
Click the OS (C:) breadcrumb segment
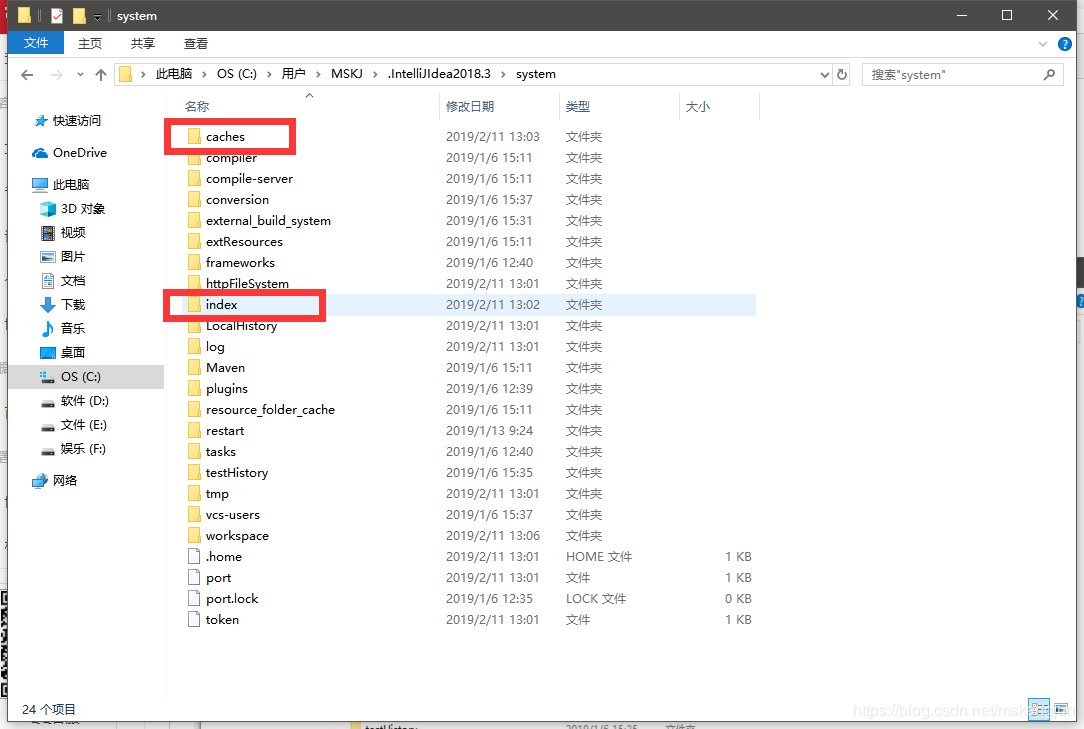[236, 74]
